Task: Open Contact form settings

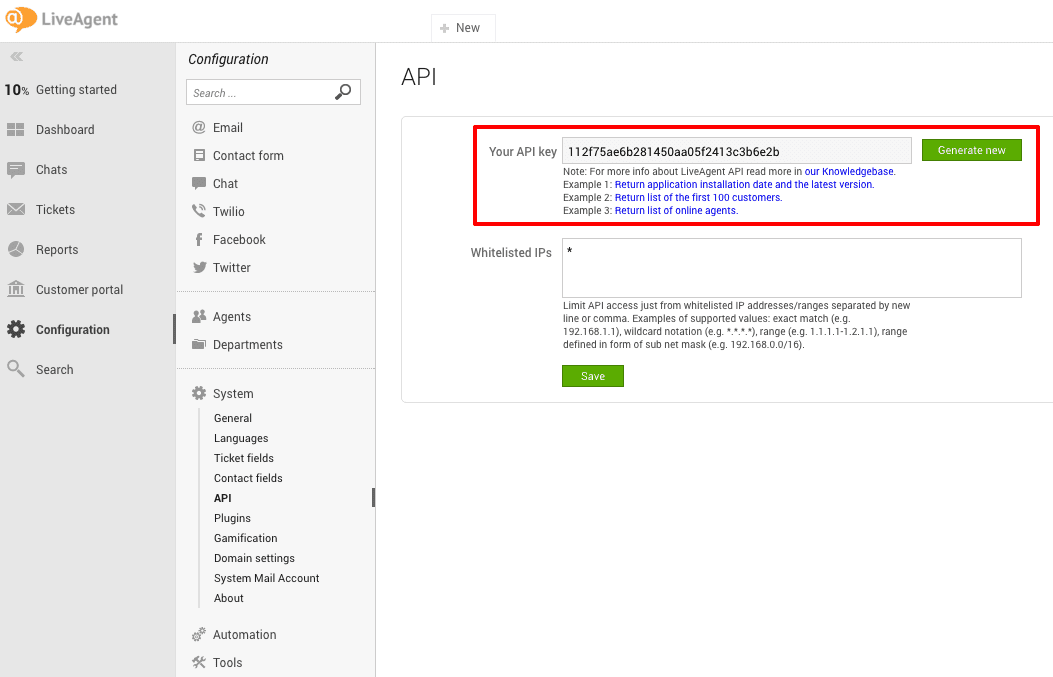Action: (x=247, y=155)
